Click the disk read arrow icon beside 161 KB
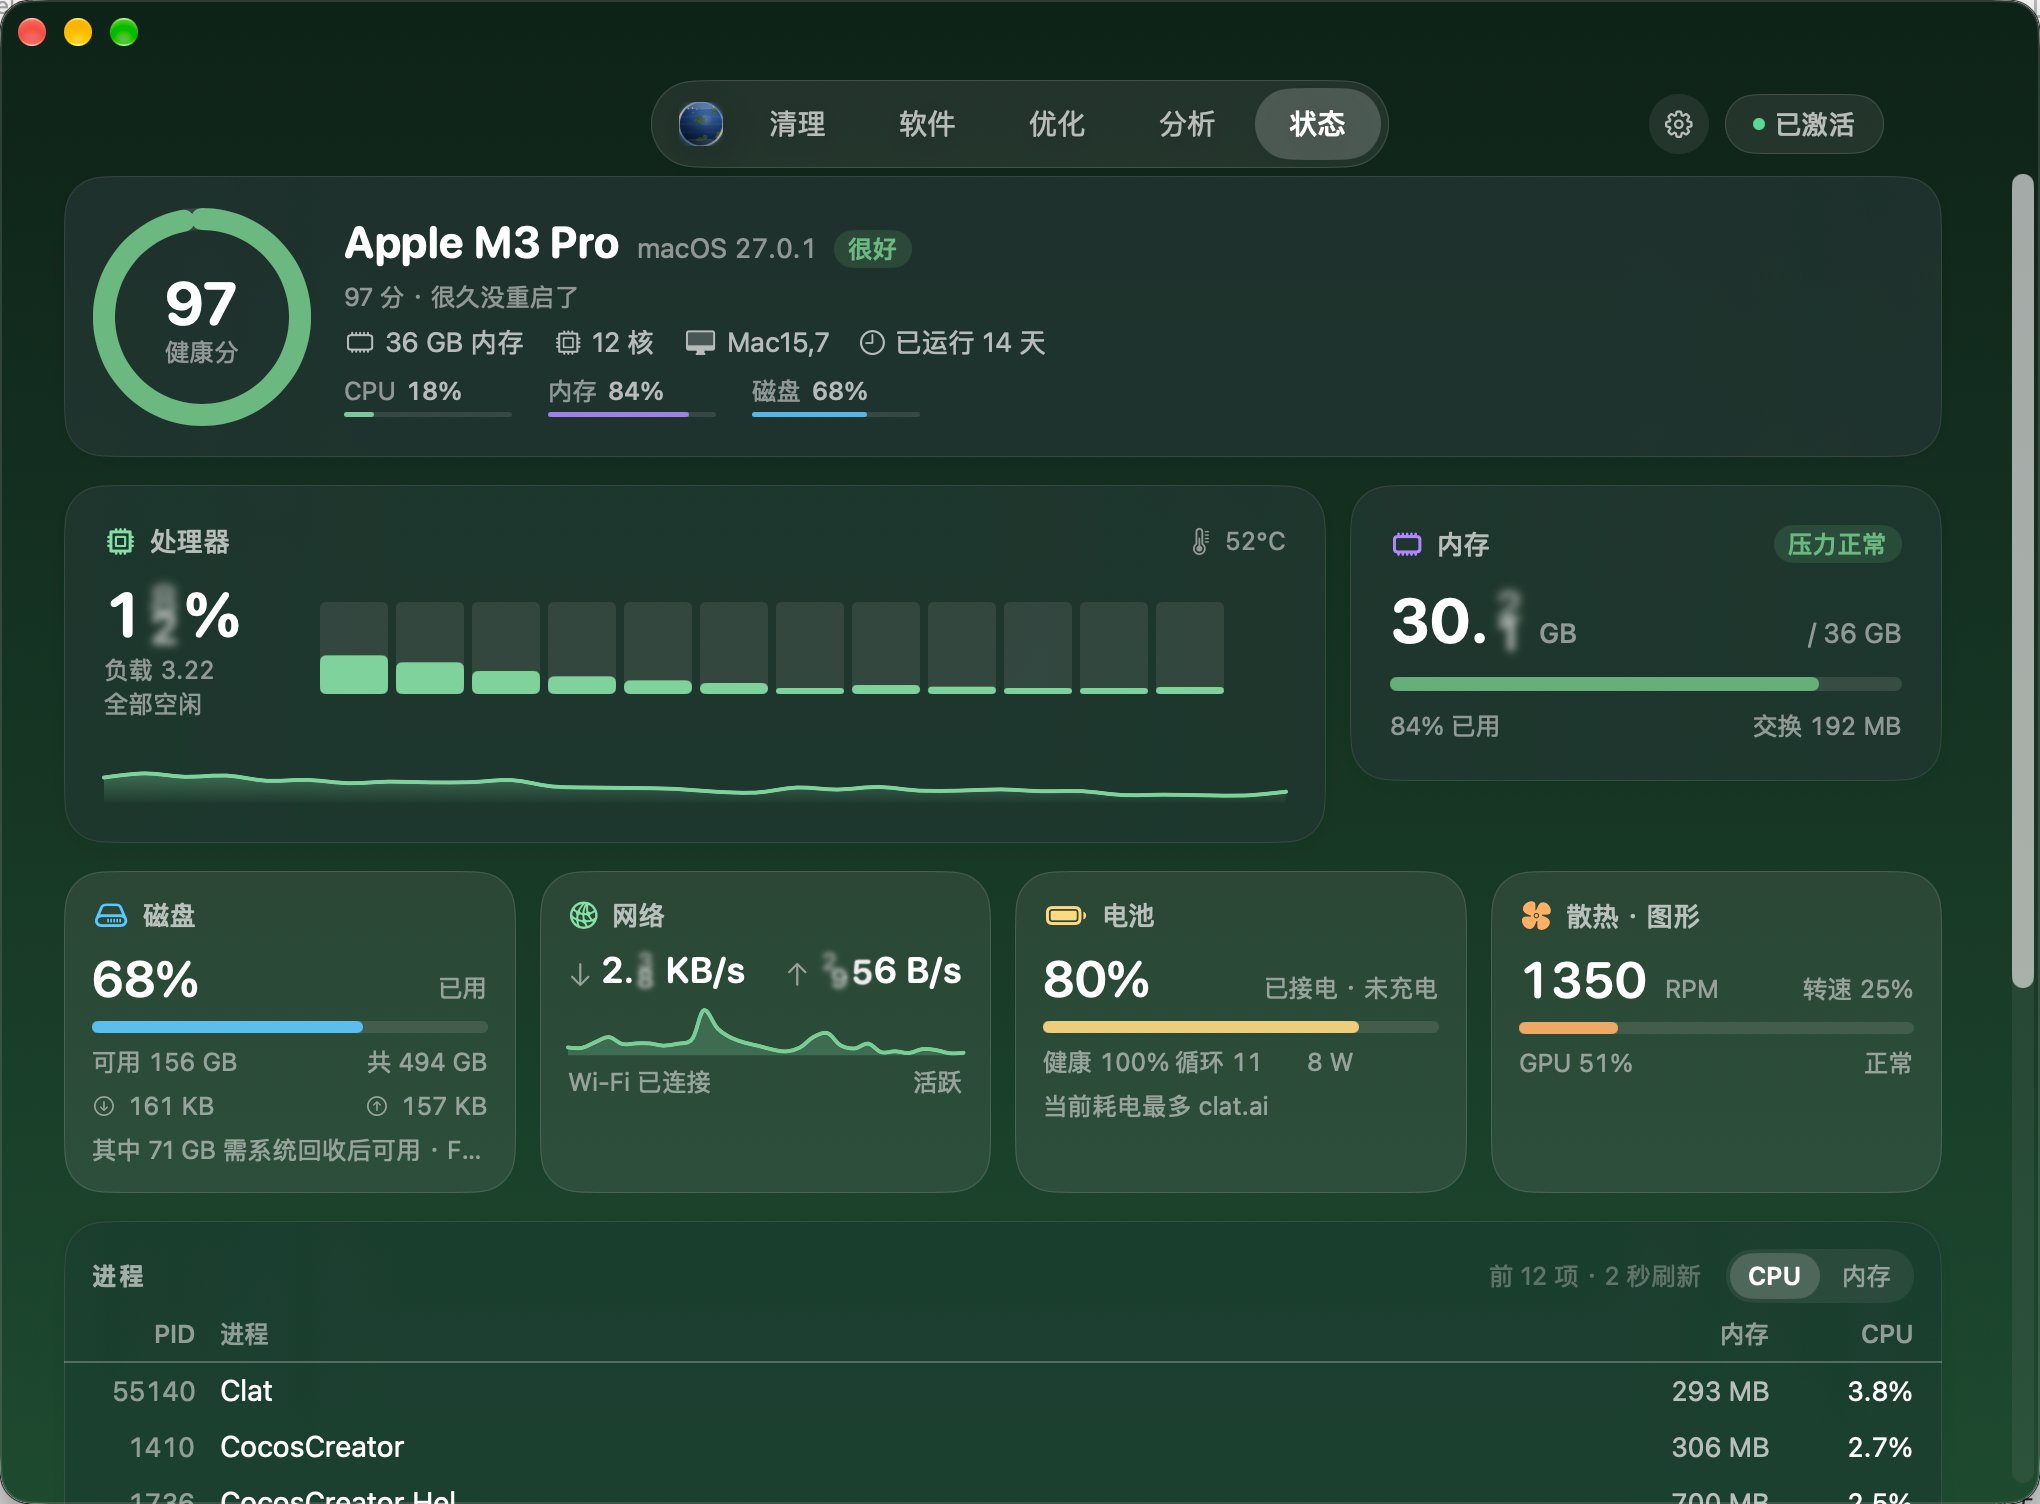This screenshot has height=1504, width=2040. [104, 1106]
